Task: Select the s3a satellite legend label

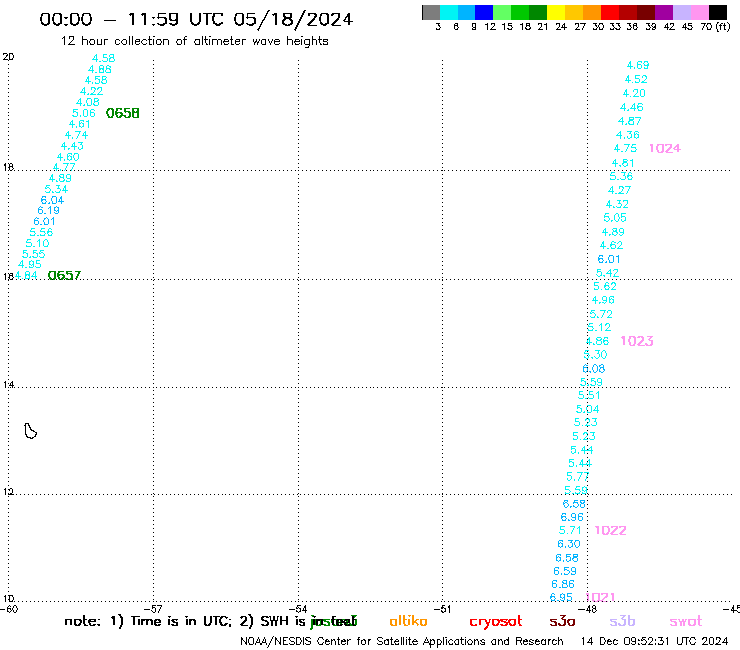Action: (563, 622)
